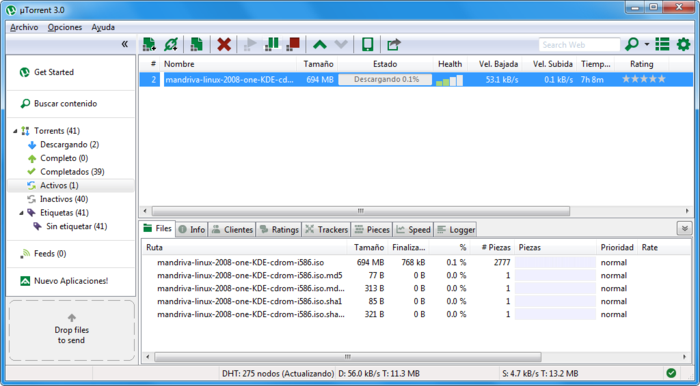Open the search provider dropdown arrow
This screenshot has height=386, width=700.
pyautogui.click(x=646, y=44)
